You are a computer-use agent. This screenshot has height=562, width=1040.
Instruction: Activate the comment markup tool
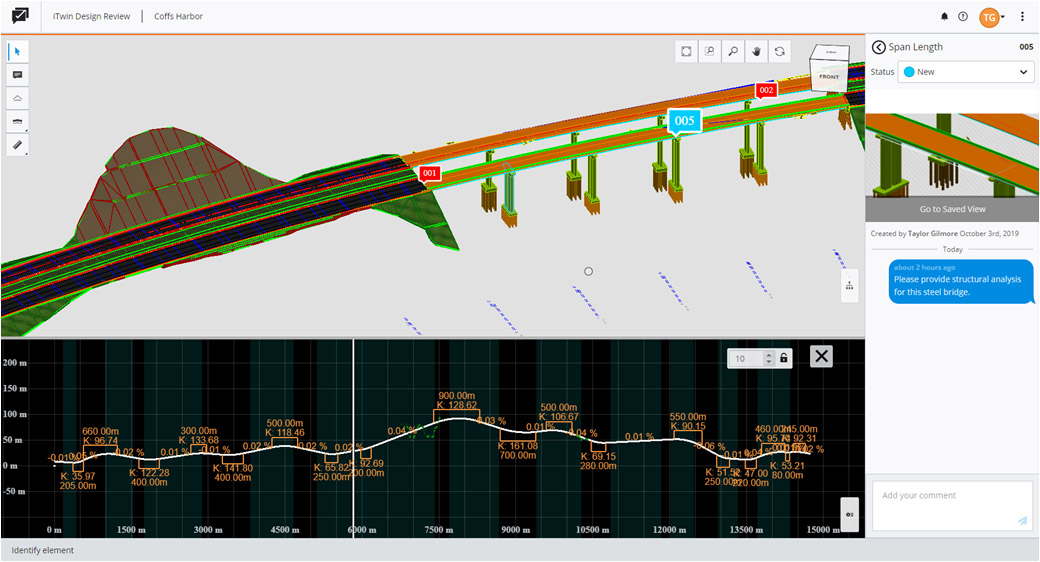coord(18,75)
